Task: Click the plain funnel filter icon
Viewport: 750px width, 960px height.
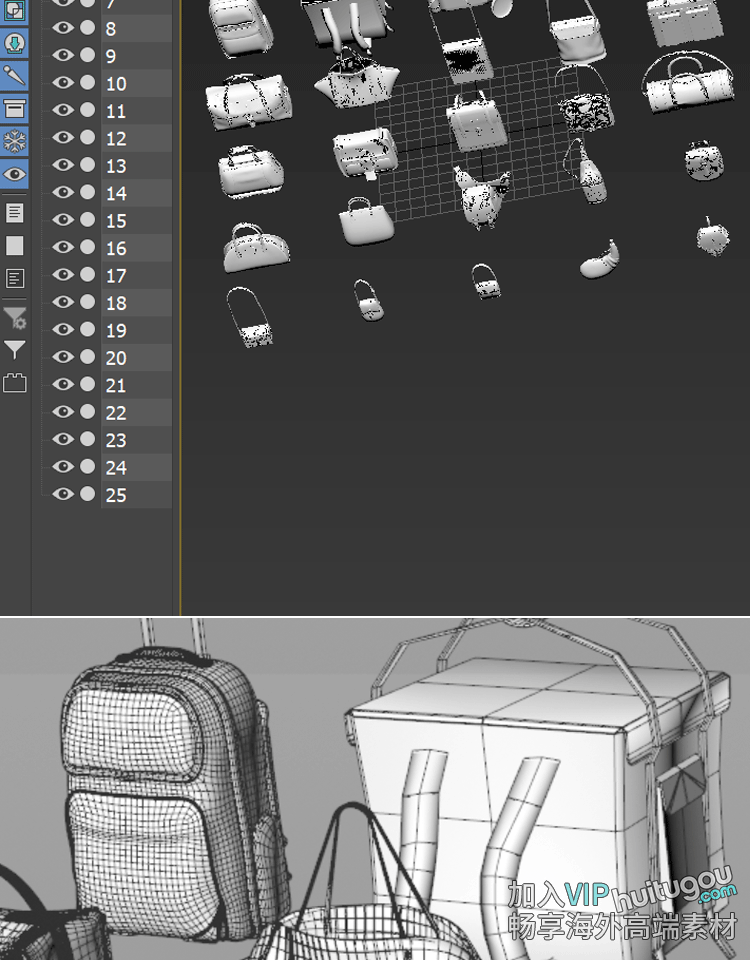Action: tap(15, 350)
